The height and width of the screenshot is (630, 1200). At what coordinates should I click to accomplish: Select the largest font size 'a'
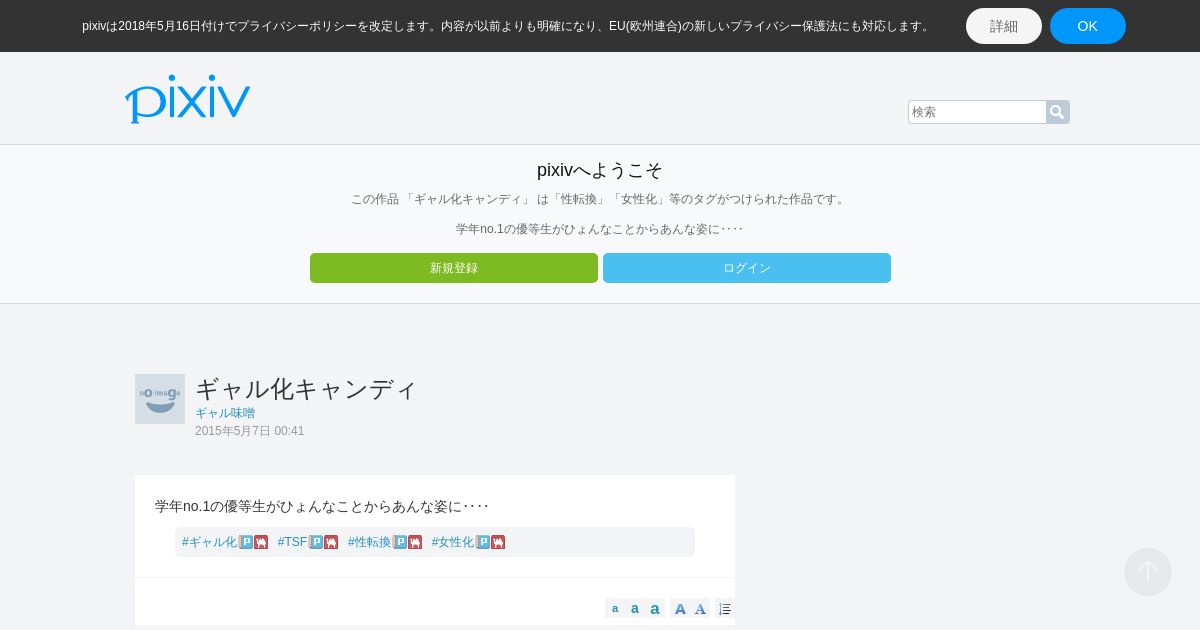click(655, 608)
